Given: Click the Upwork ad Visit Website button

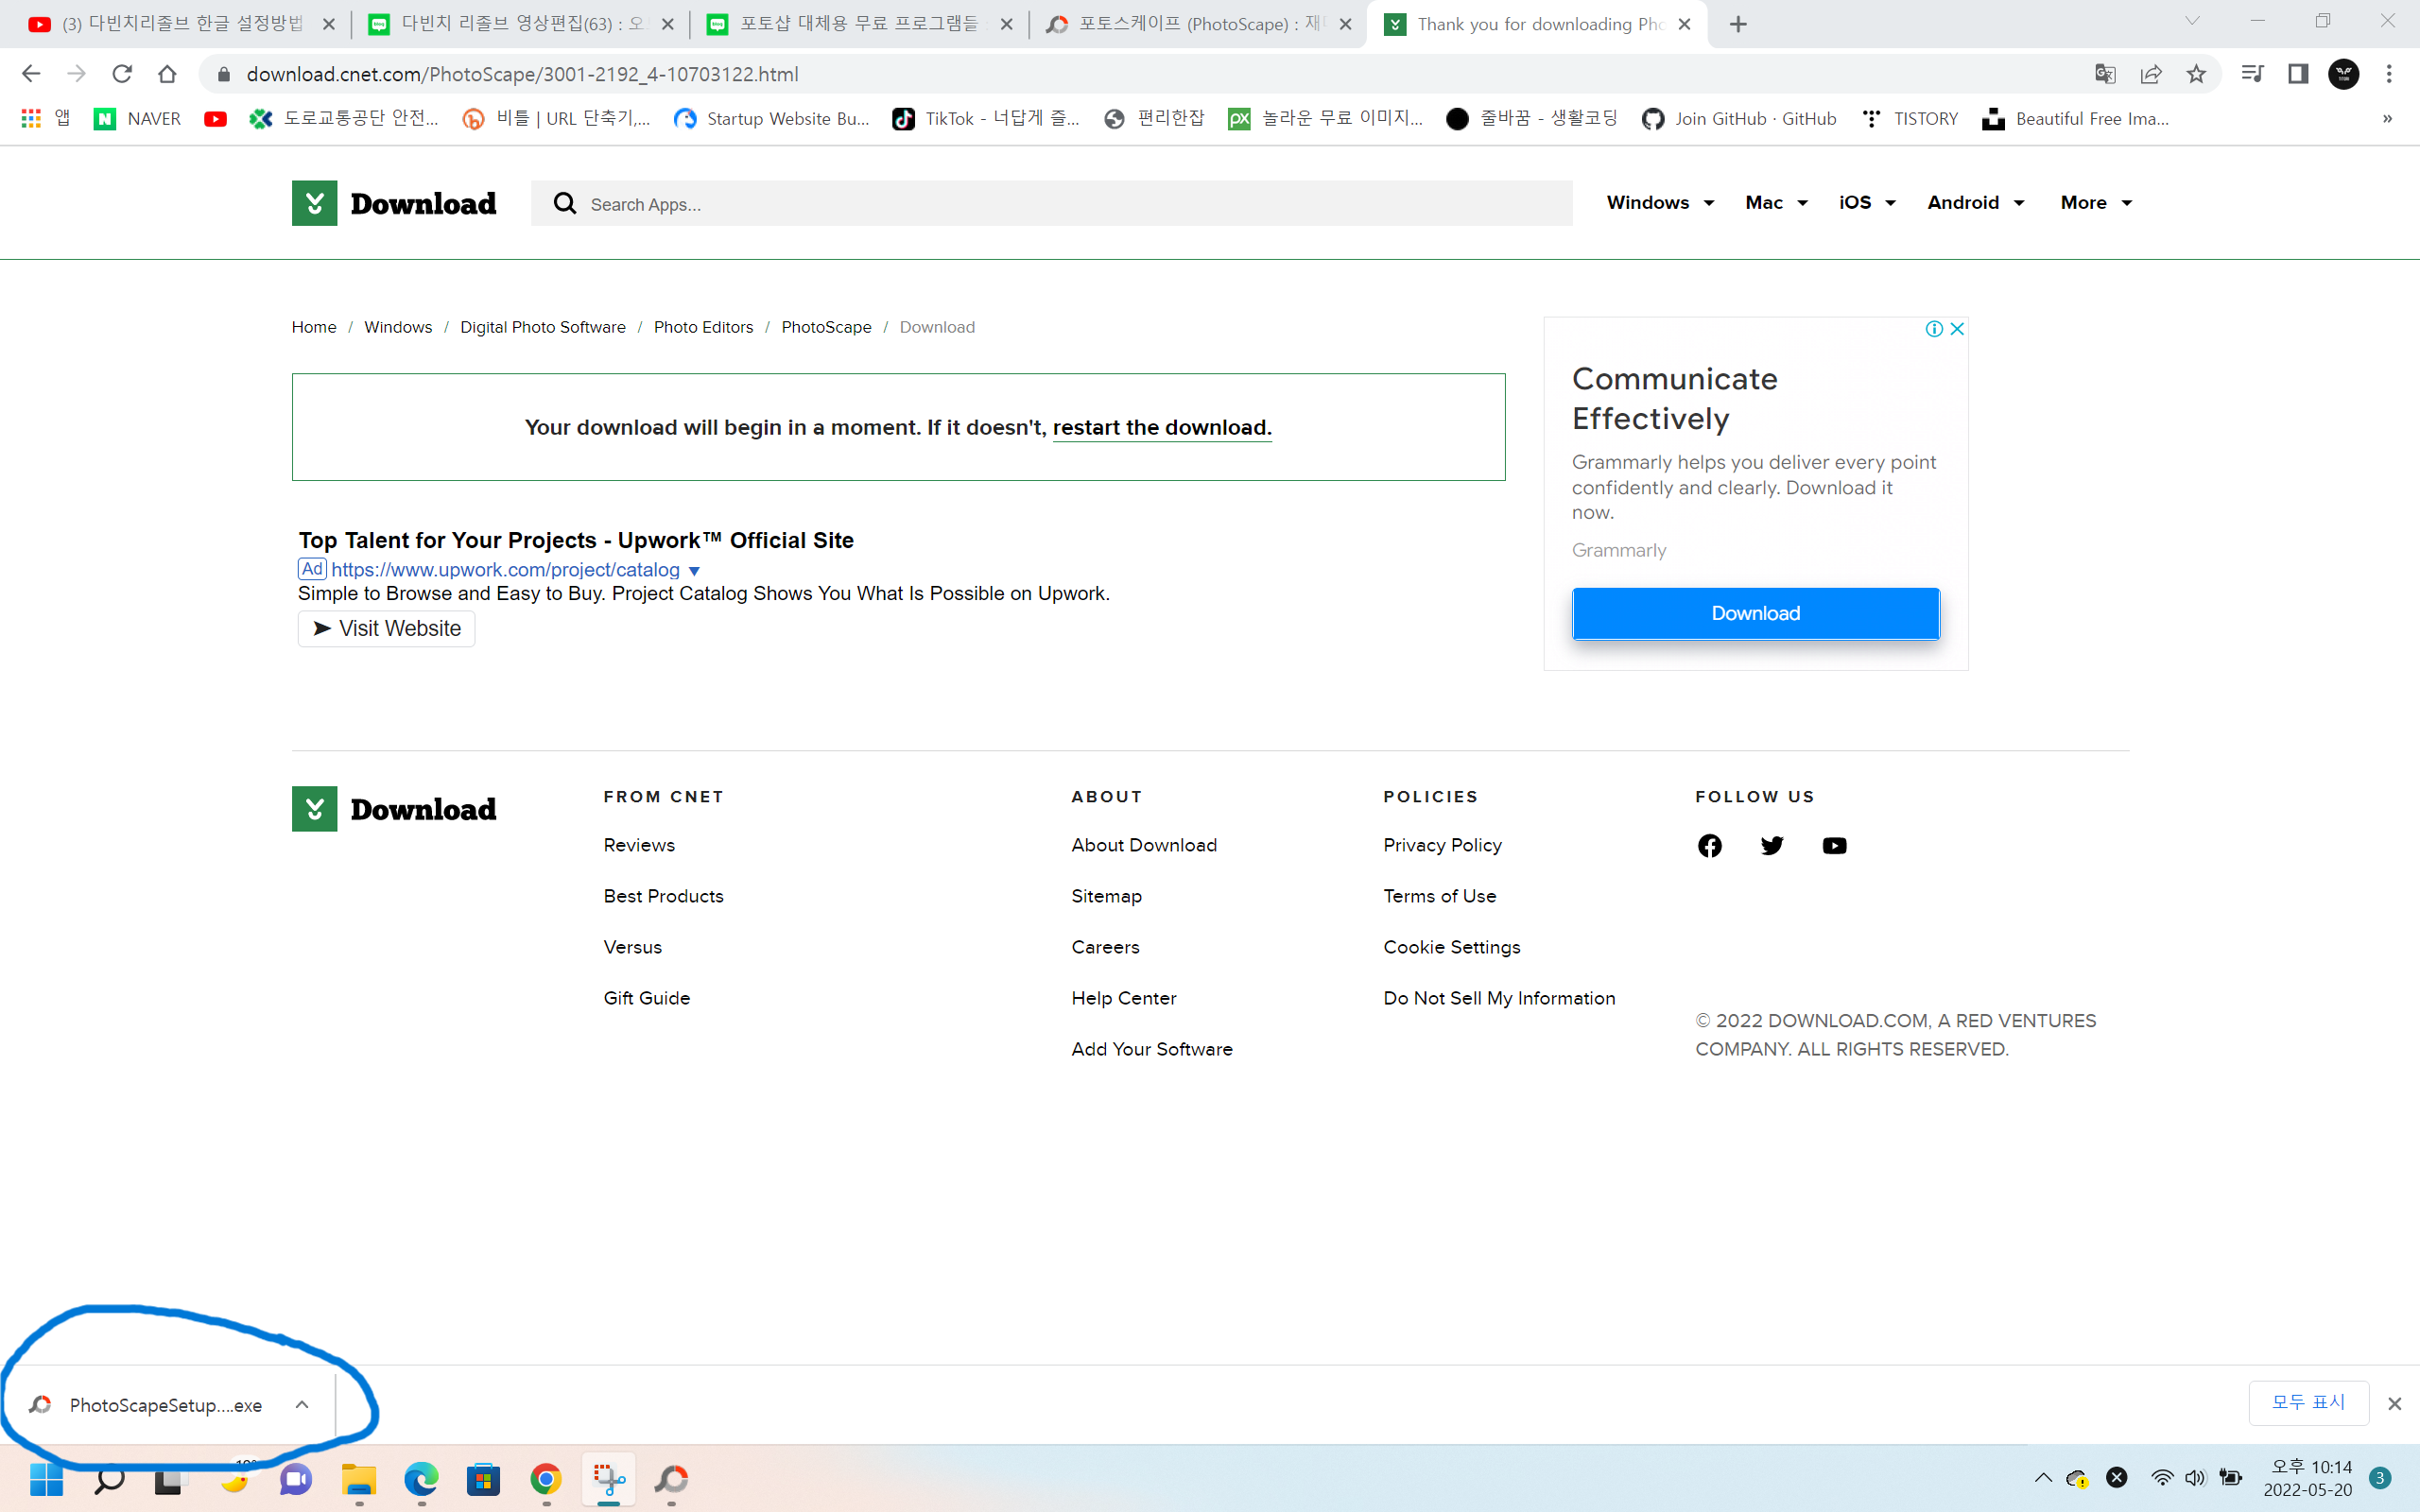Looking at the screenshot, I should (386, 628).
